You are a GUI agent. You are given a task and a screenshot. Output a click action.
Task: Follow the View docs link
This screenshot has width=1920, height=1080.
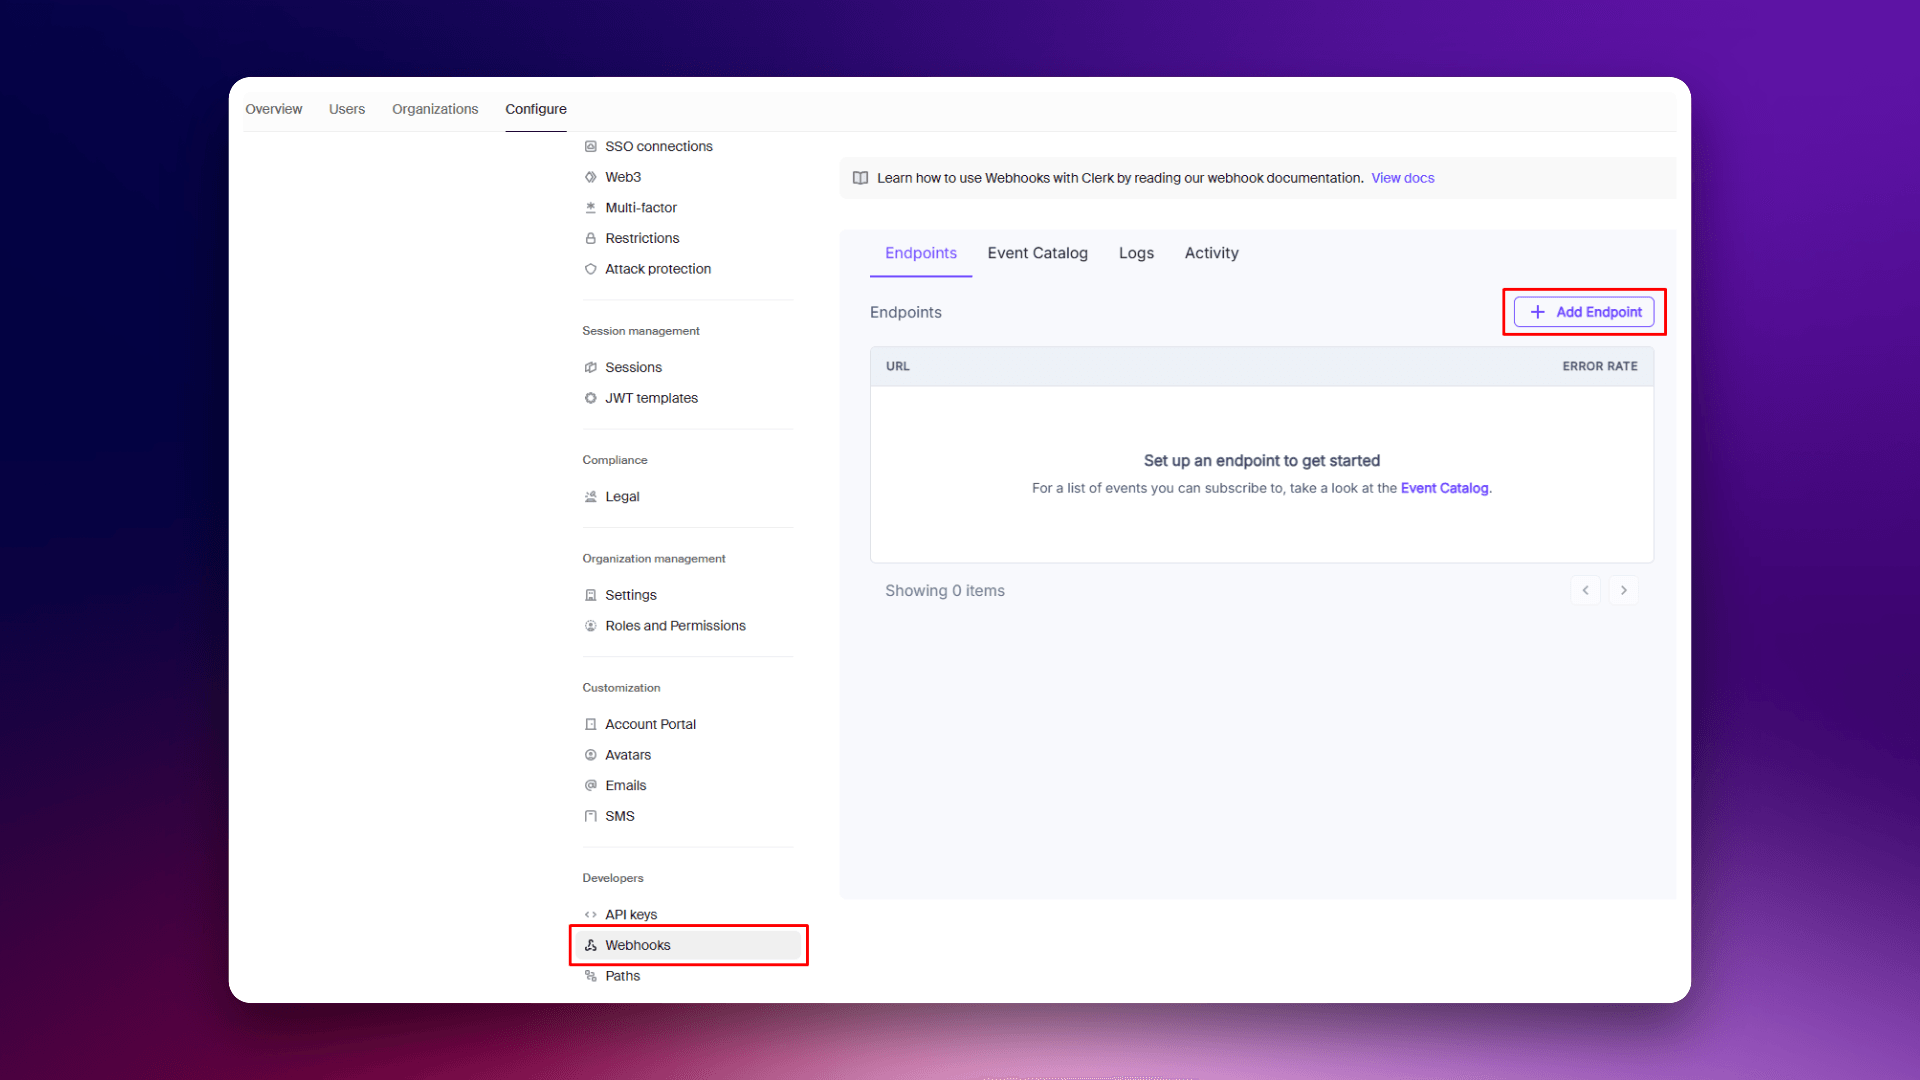[1402, 178]
